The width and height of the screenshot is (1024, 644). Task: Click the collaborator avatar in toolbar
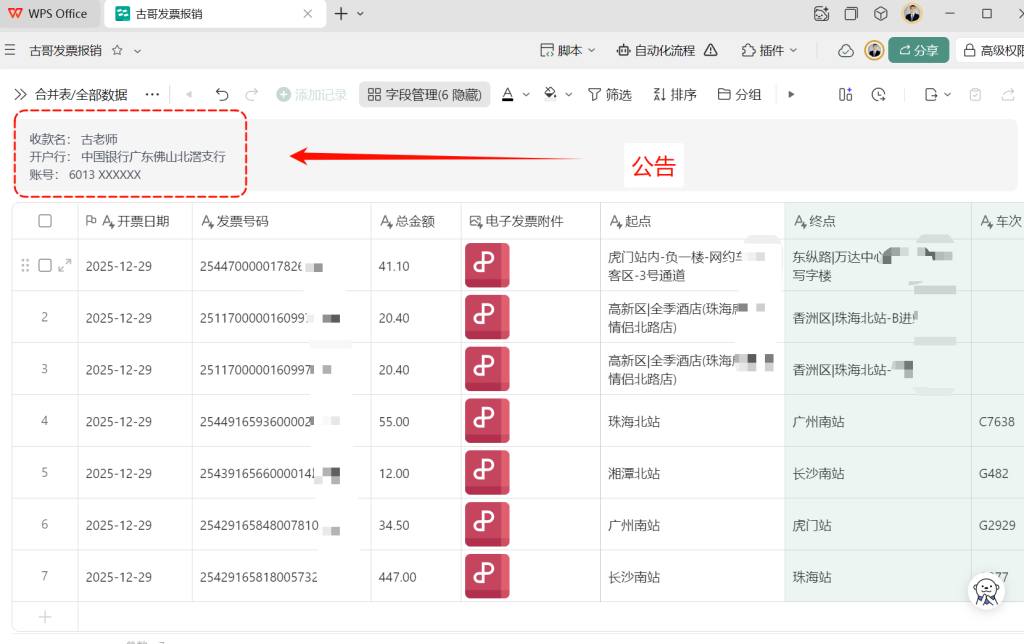[874, 50]
